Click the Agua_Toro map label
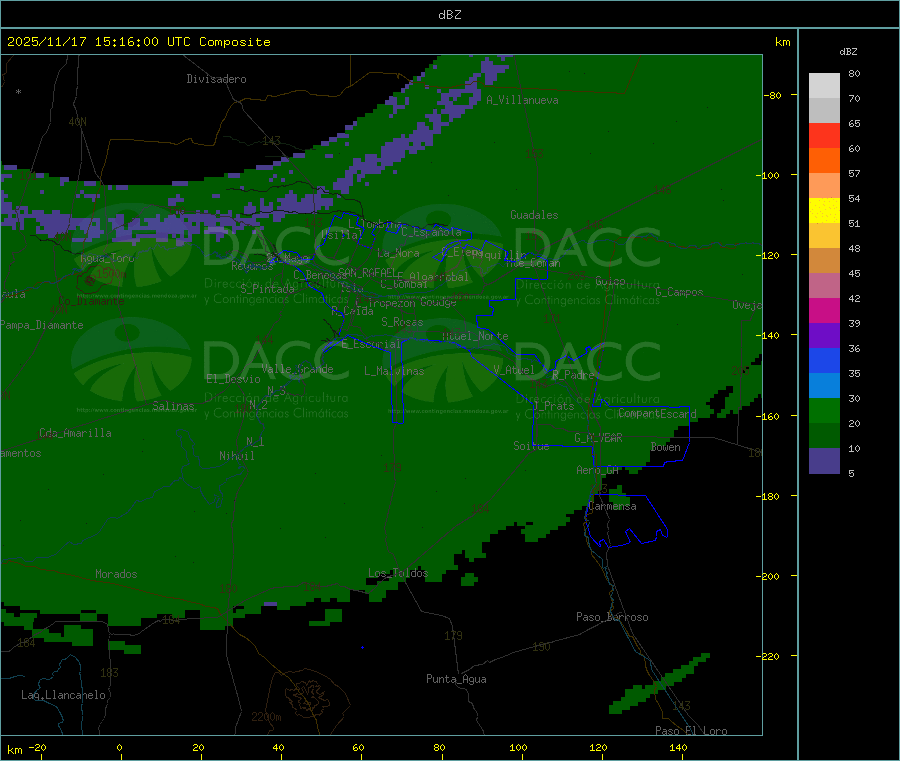 pos(107,258)
